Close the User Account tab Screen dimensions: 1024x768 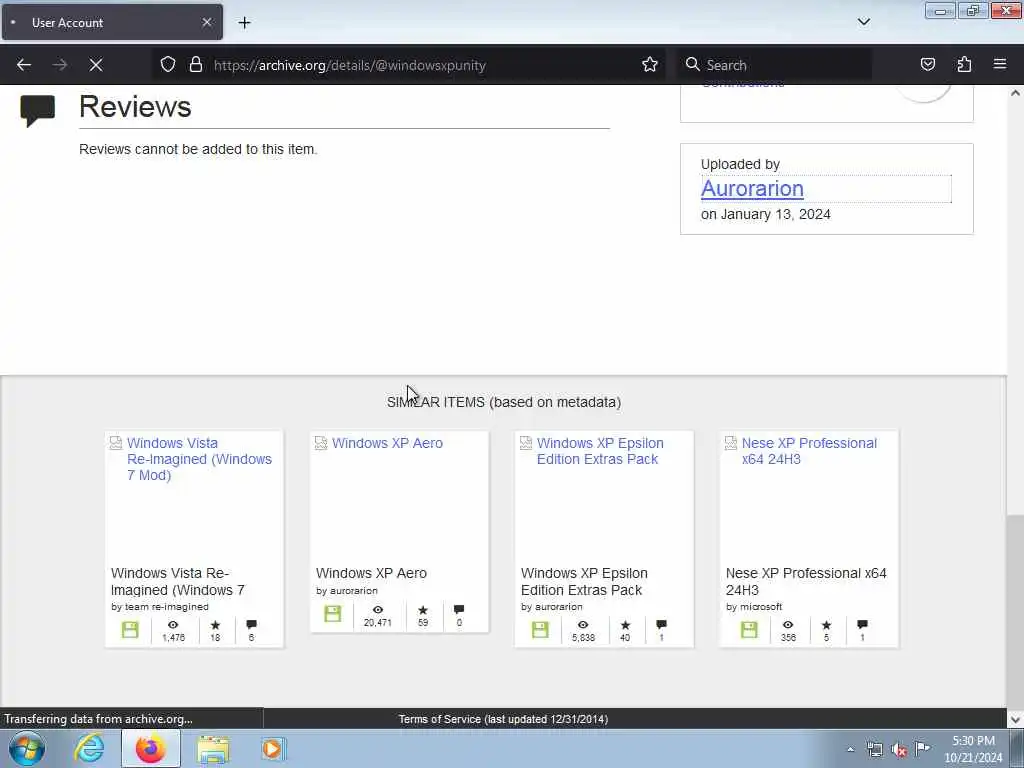(x=206, y=22)
